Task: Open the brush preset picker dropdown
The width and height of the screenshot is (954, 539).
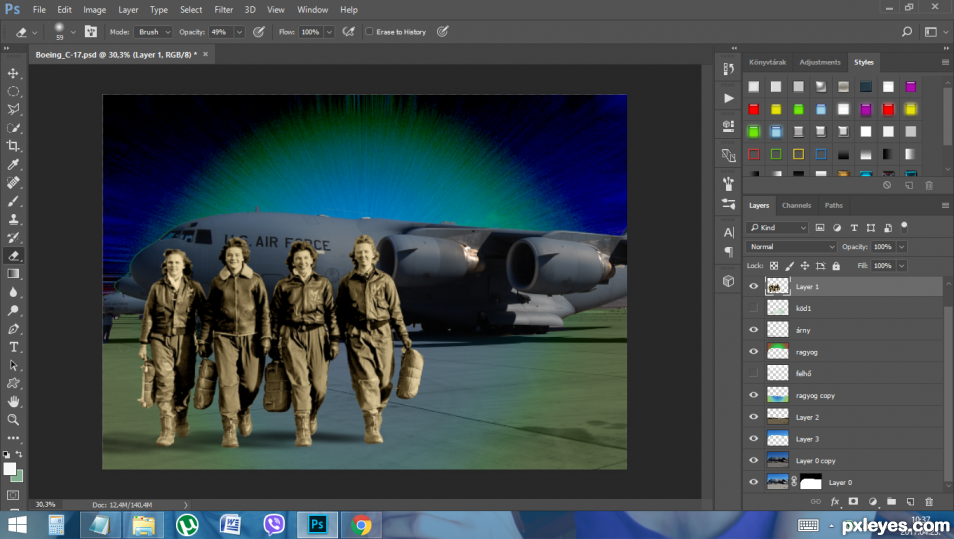Action: (73, 32)
